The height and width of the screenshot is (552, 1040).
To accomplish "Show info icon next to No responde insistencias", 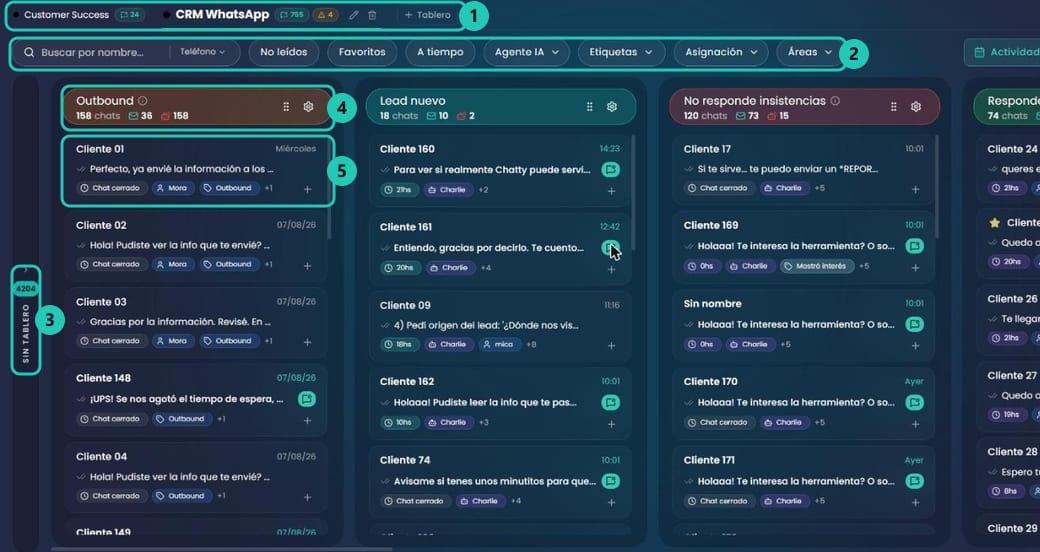I will point(835,101).
